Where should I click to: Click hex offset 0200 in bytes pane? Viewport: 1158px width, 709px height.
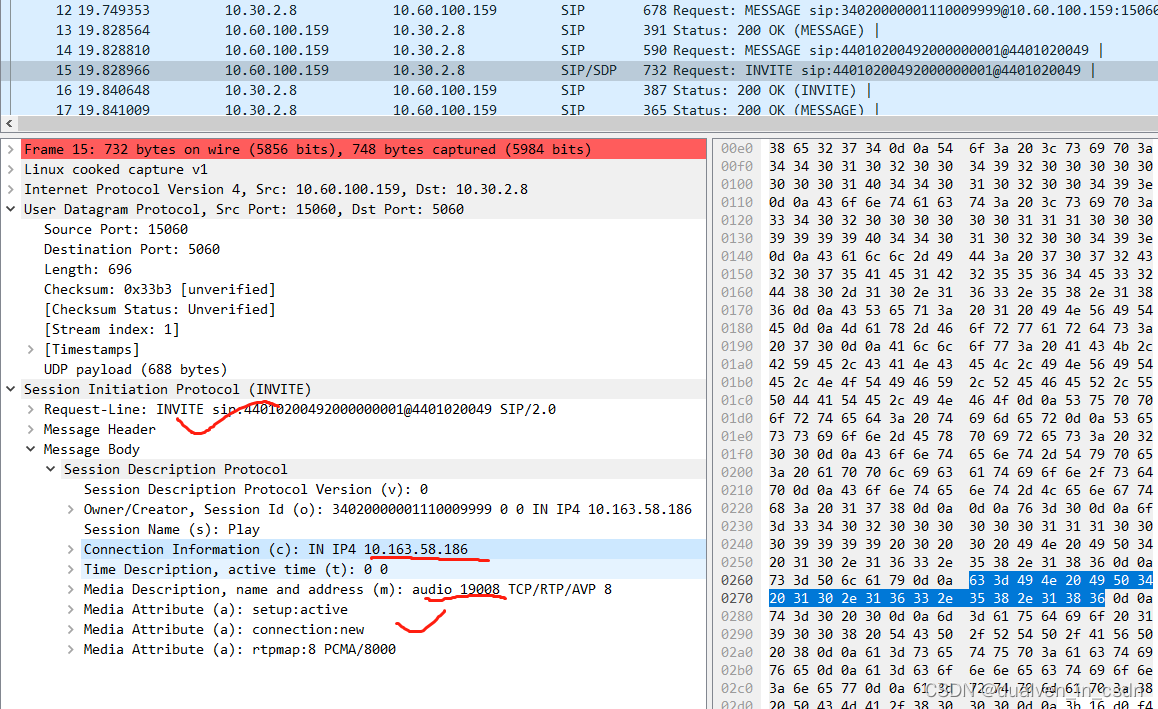[736, 472]
